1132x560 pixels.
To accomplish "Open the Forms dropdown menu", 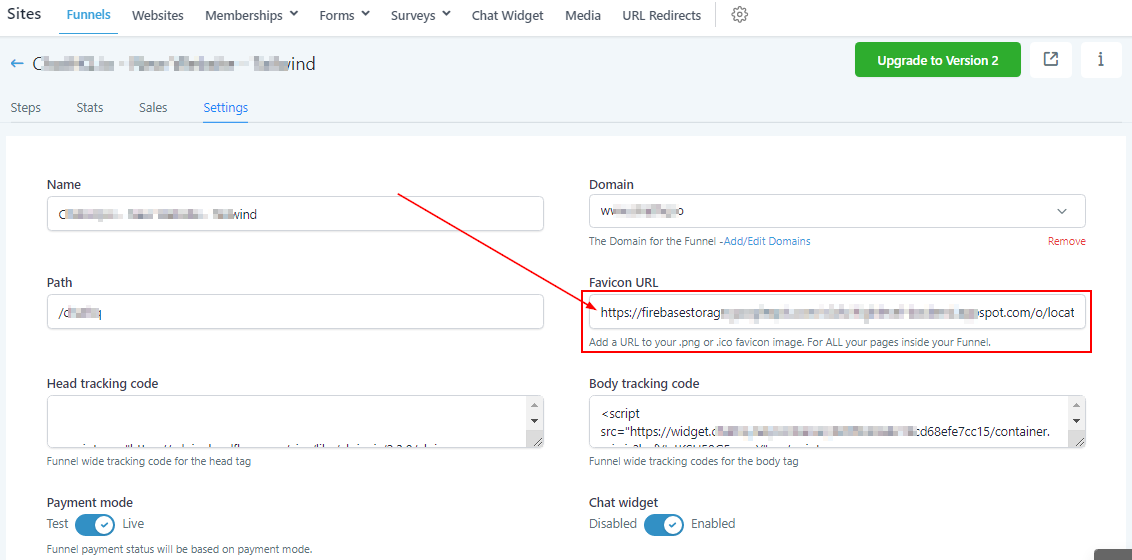I will pos(344,15).
